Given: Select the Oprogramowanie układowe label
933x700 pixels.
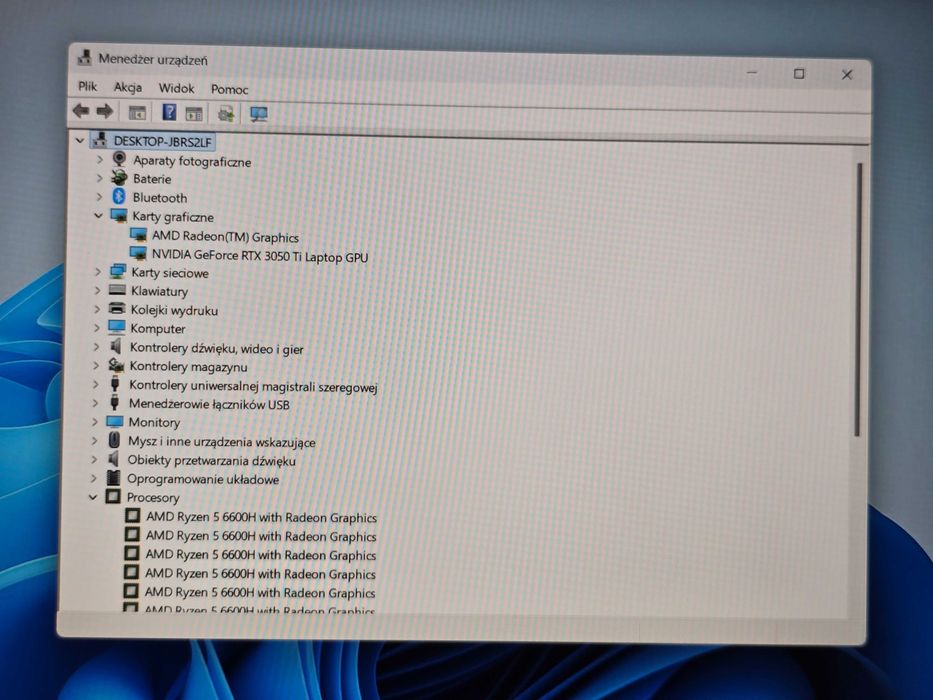Looking at the screenshot, I should pyautogui.click(x=202, y=479).
